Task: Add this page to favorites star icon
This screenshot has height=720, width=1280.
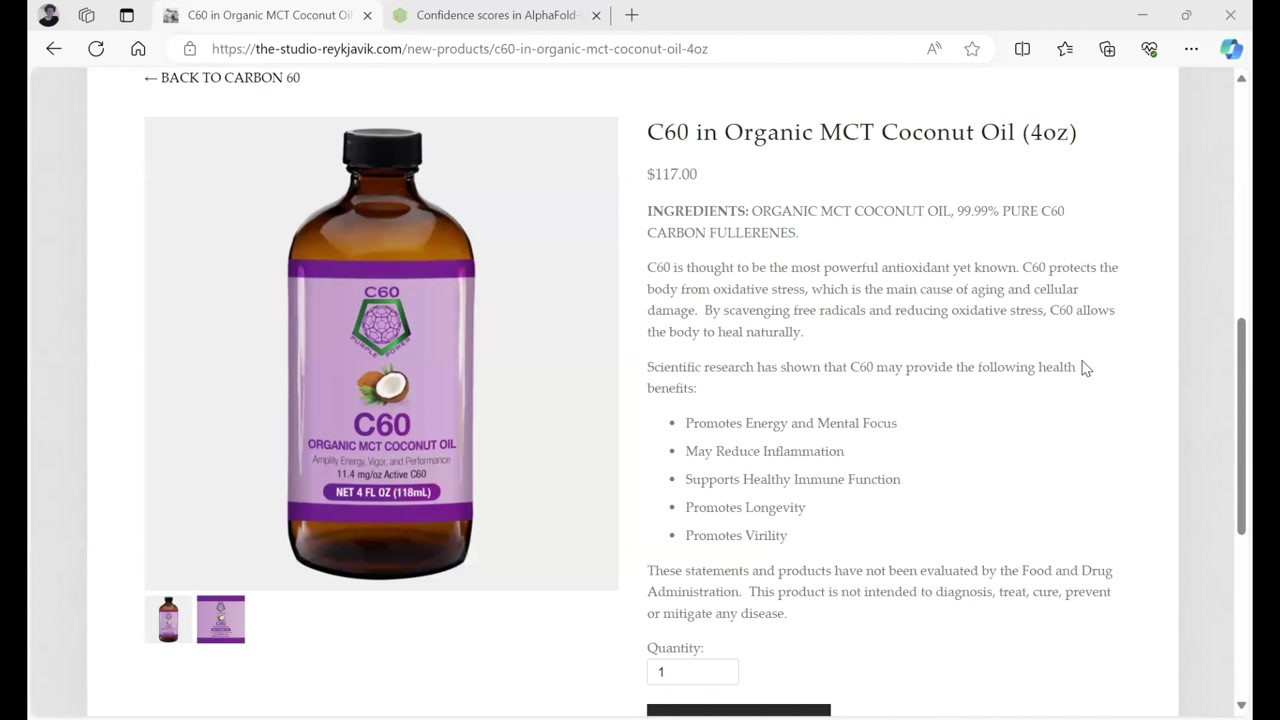Action: [x=972, y=48]
